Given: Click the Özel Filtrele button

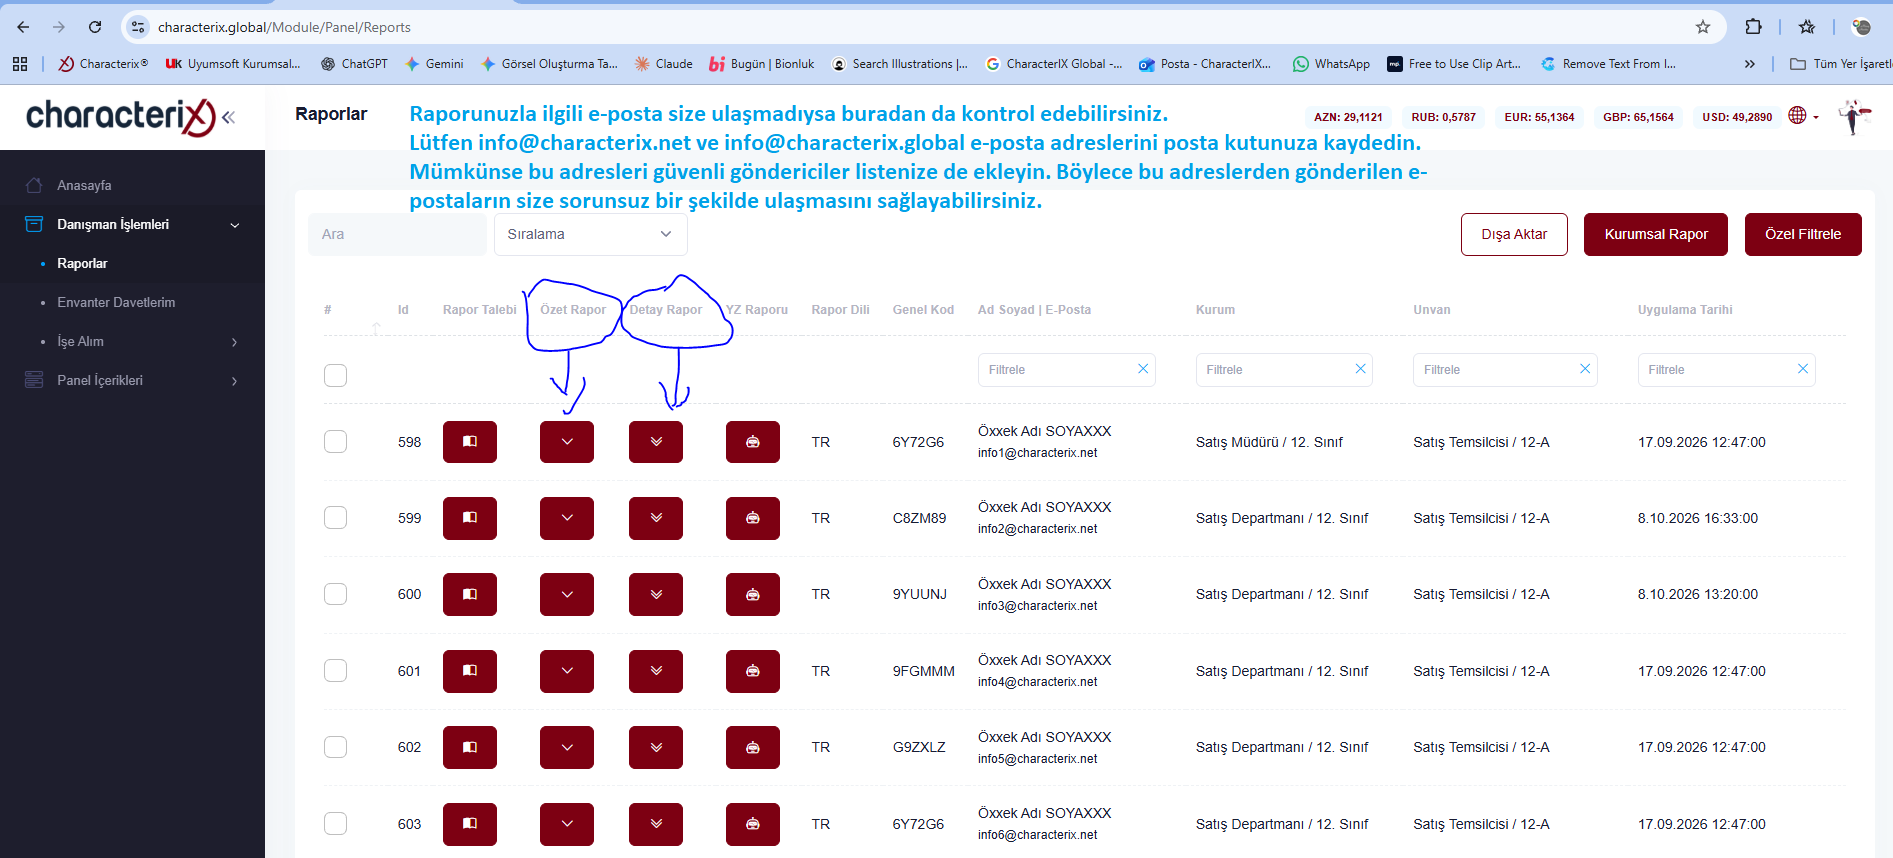Looking at the screenshot, I should (x=1803, y=234).
